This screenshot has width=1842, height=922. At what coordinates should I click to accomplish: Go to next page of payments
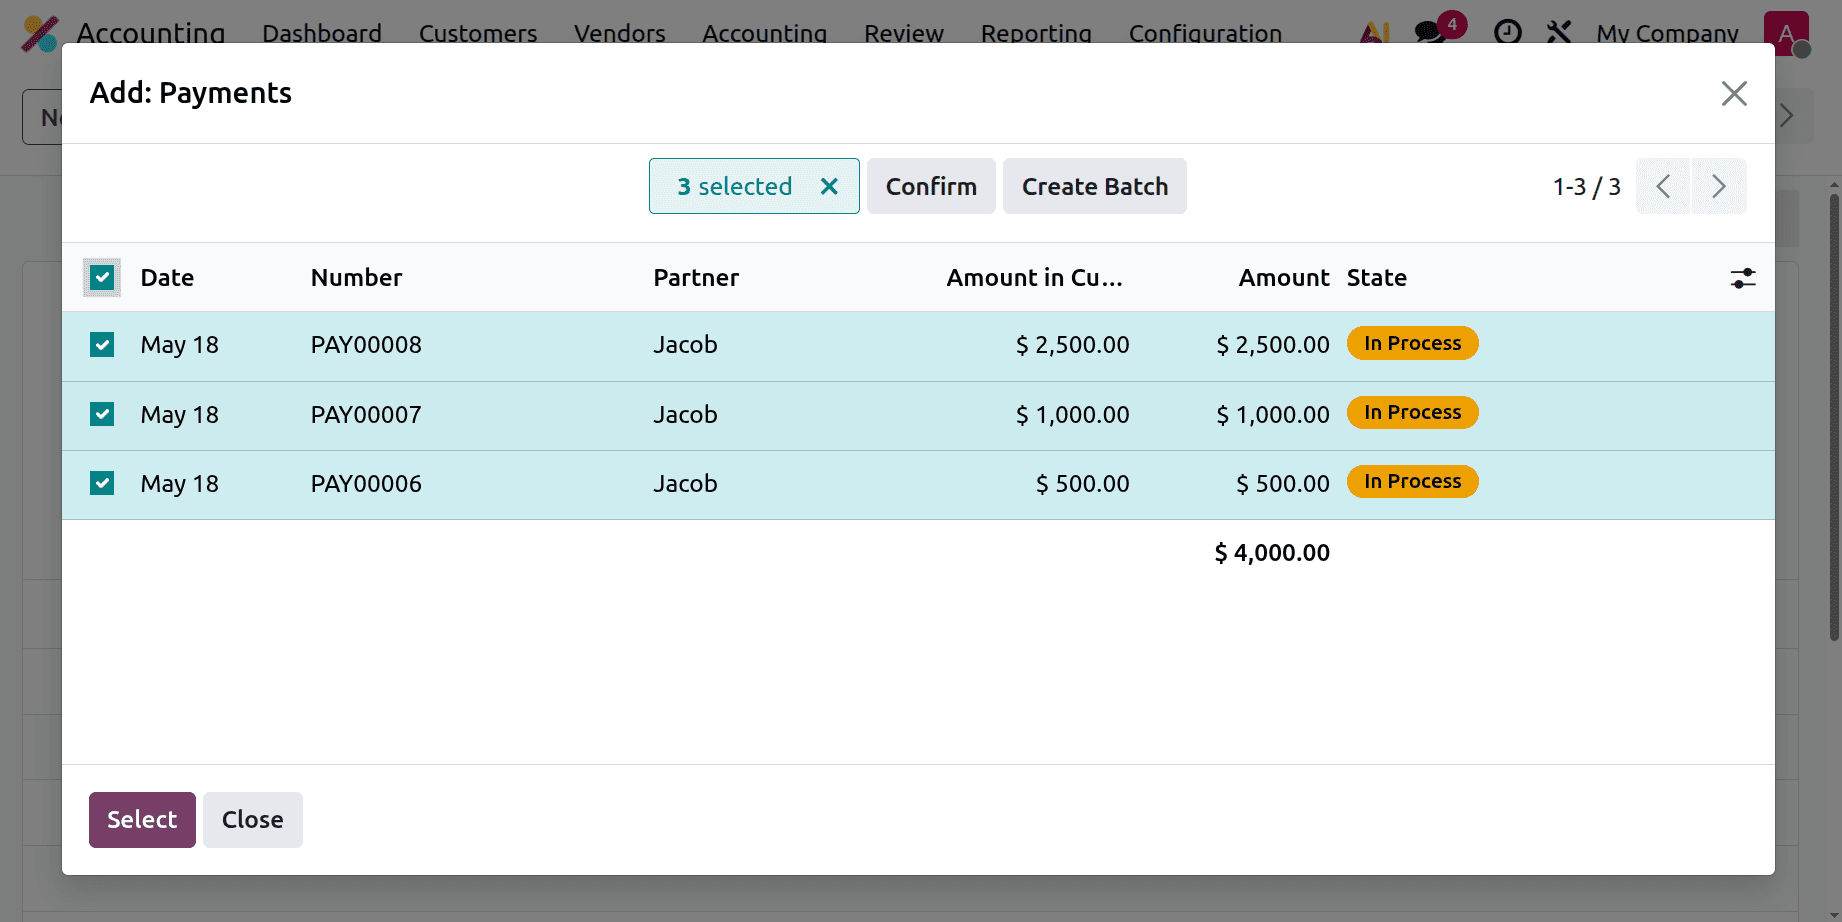point(1719,186)
